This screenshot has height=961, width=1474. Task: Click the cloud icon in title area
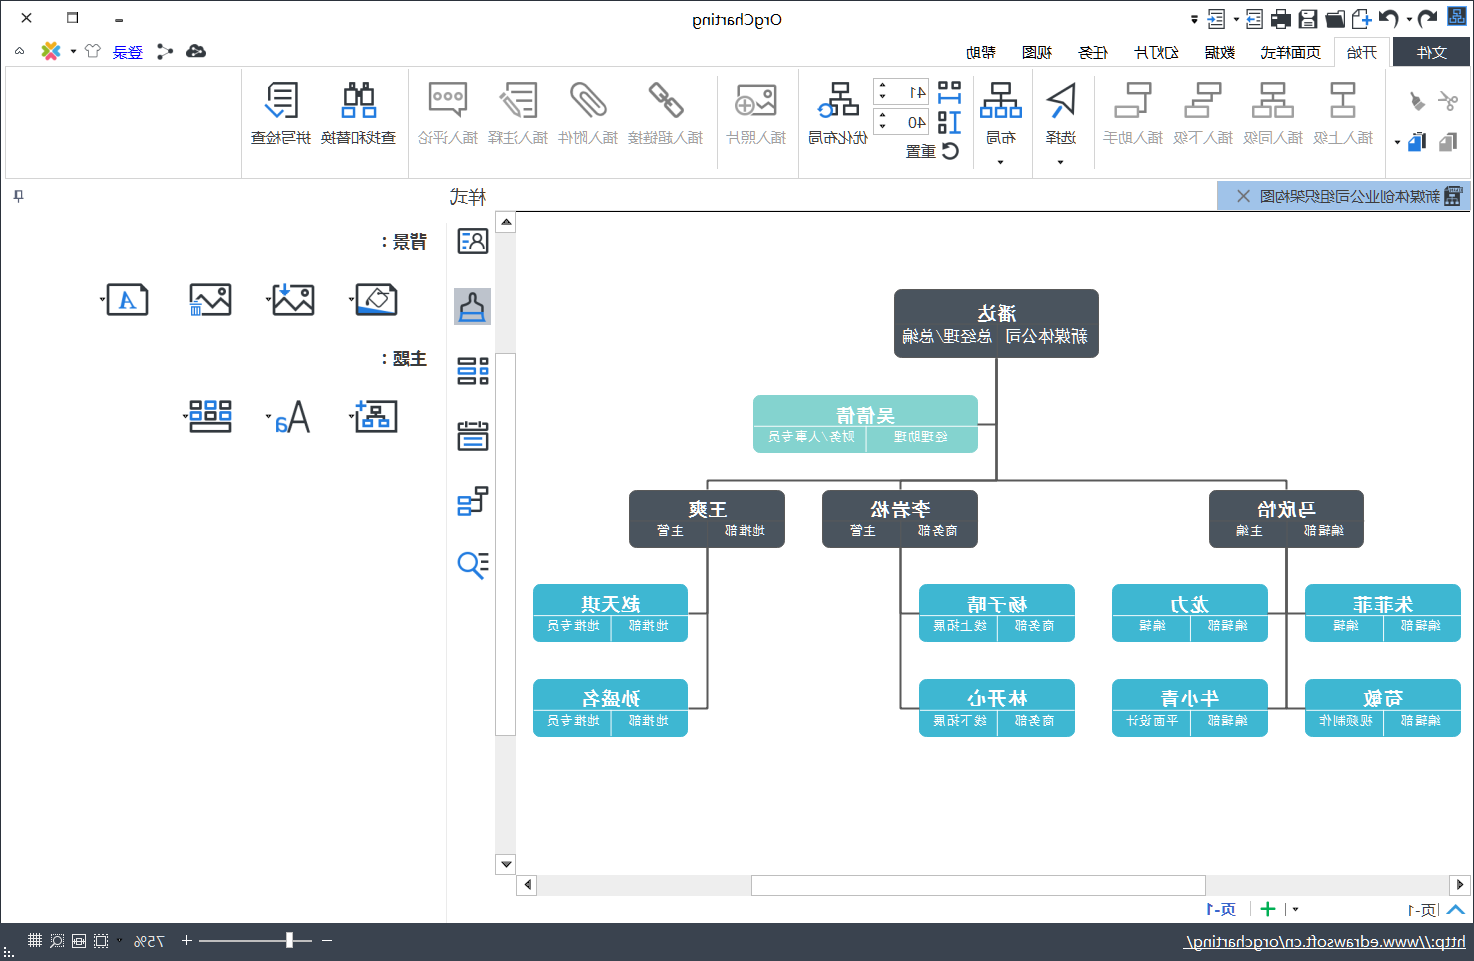pos(196,51)
